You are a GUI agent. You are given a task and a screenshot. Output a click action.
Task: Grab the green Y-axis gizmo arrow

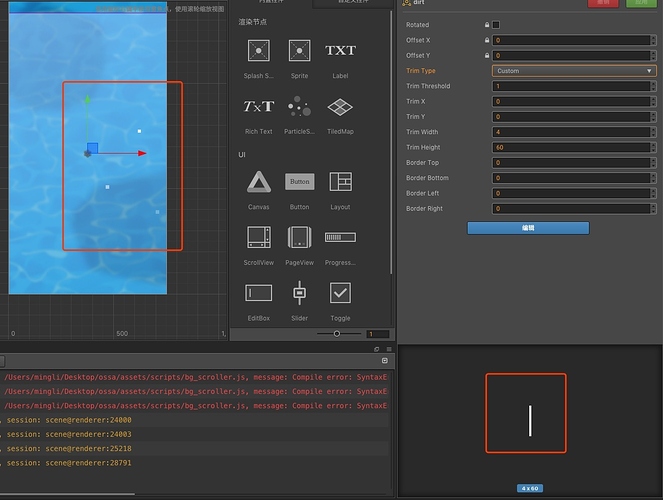click(x=88, y=99)
